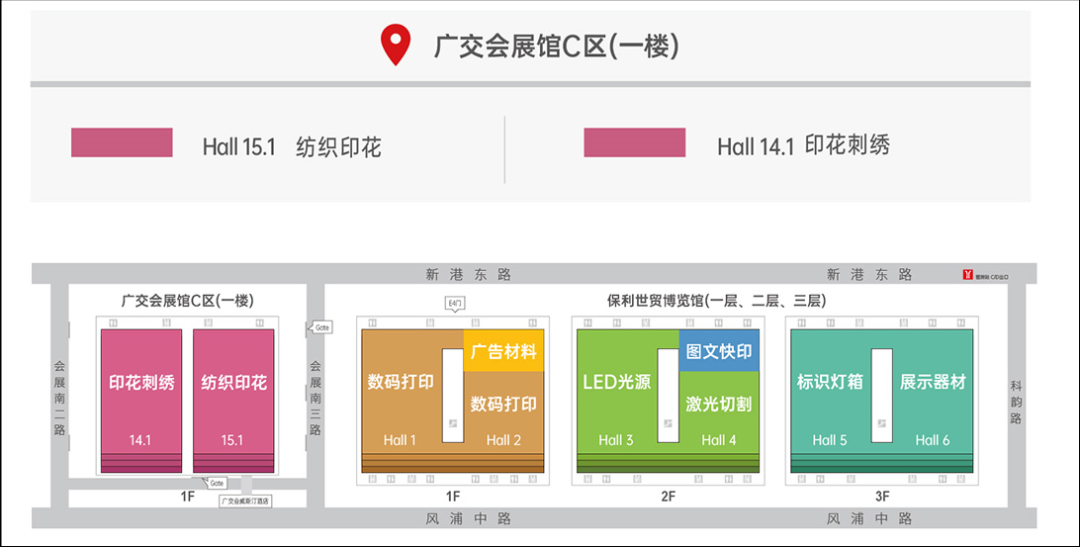Click the pink swatch beside Hall 14.1 印花刺绣

[634, 143]
